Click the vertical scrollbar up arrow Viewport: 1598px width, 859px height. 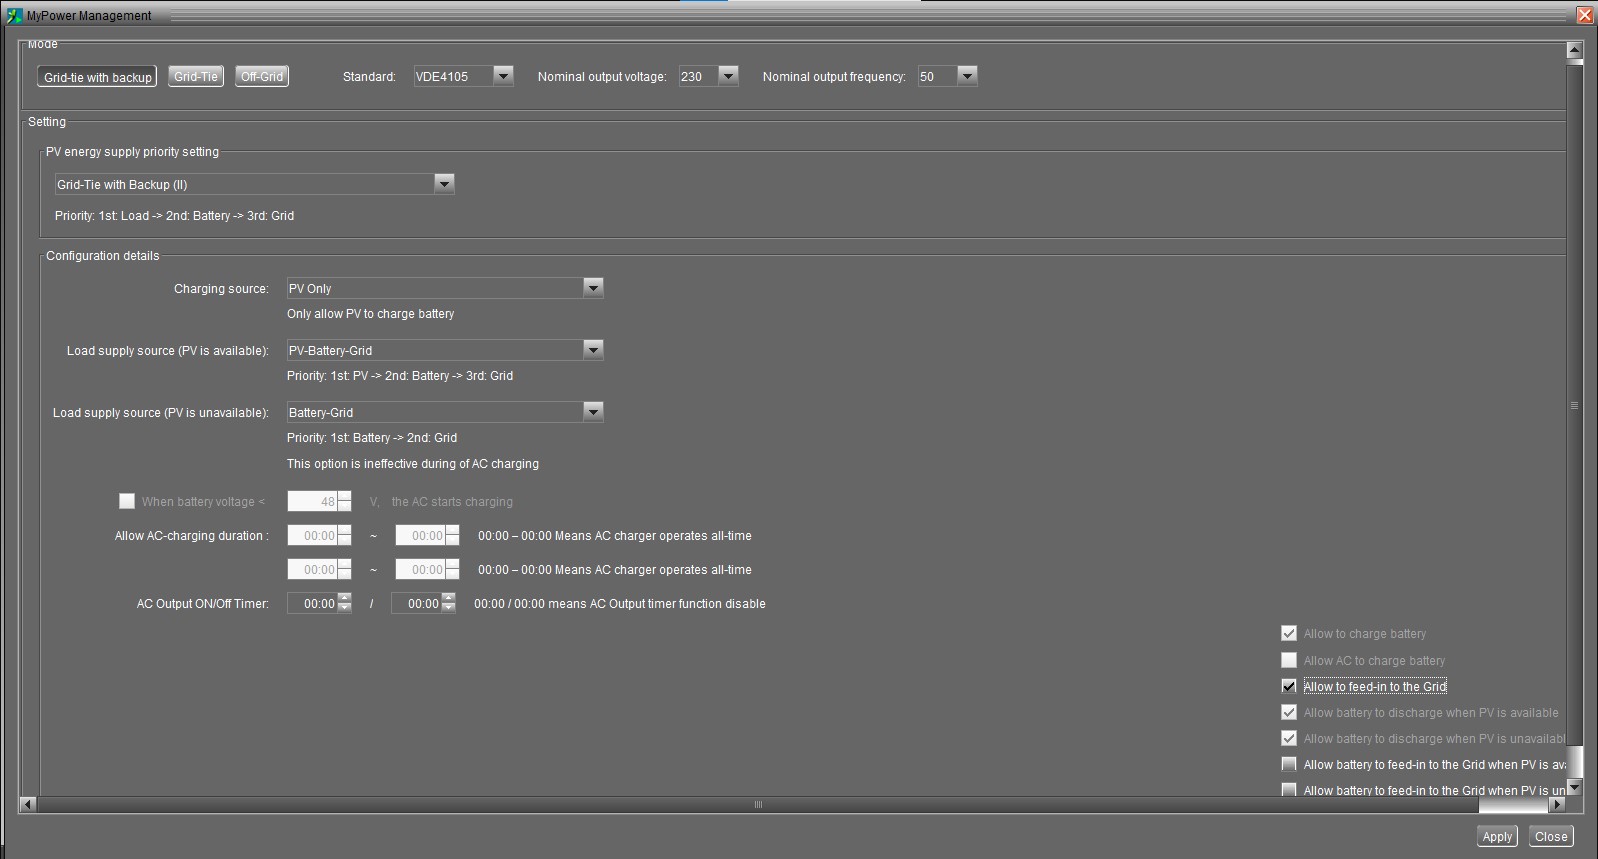pyautogui.click(x=1574, y=50)
